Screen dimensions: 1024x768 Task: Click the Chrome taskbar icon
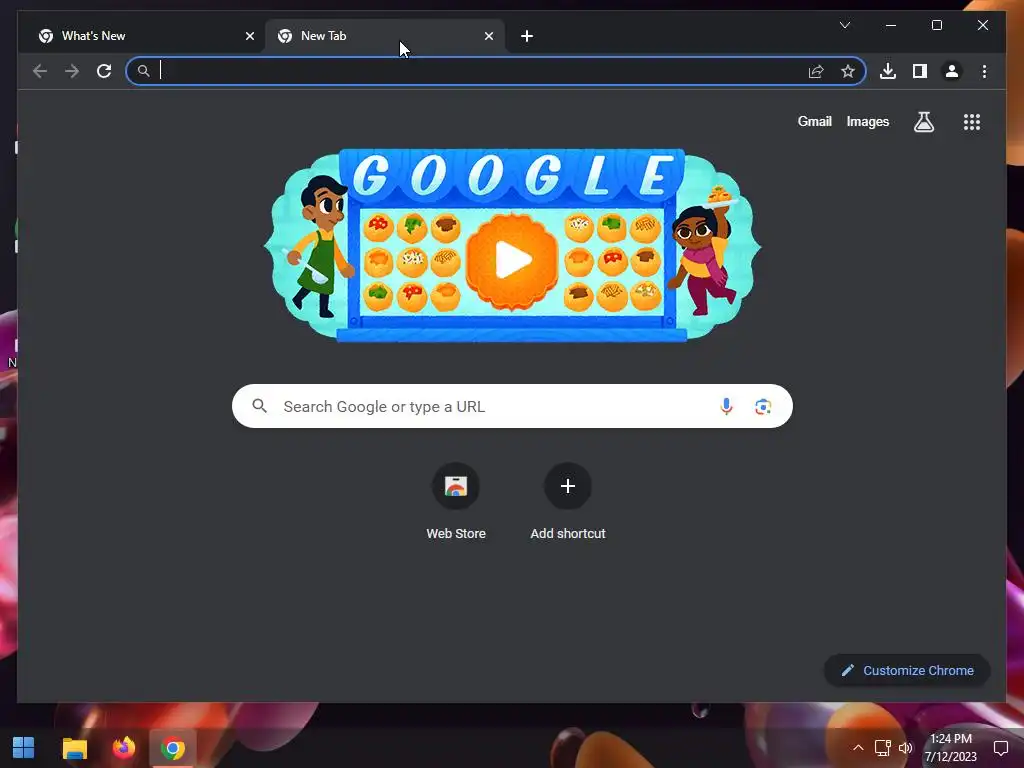pos(172,748)
